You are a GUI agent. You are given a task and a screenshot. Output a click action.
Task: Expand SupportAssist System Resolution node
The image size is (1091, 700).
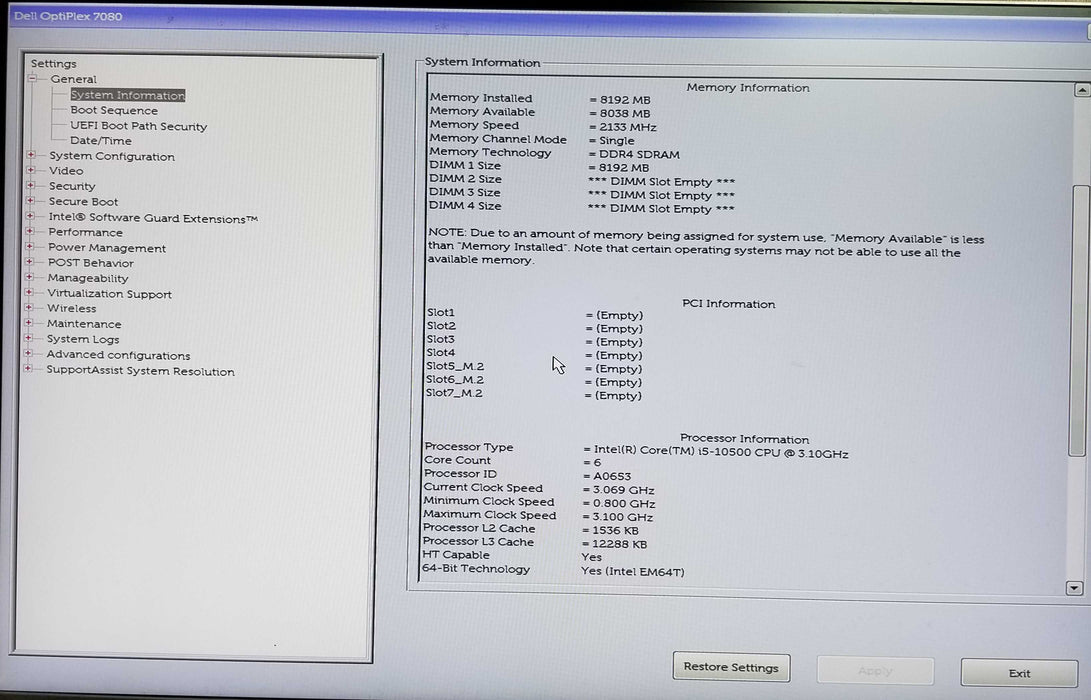tap(29, 369)
